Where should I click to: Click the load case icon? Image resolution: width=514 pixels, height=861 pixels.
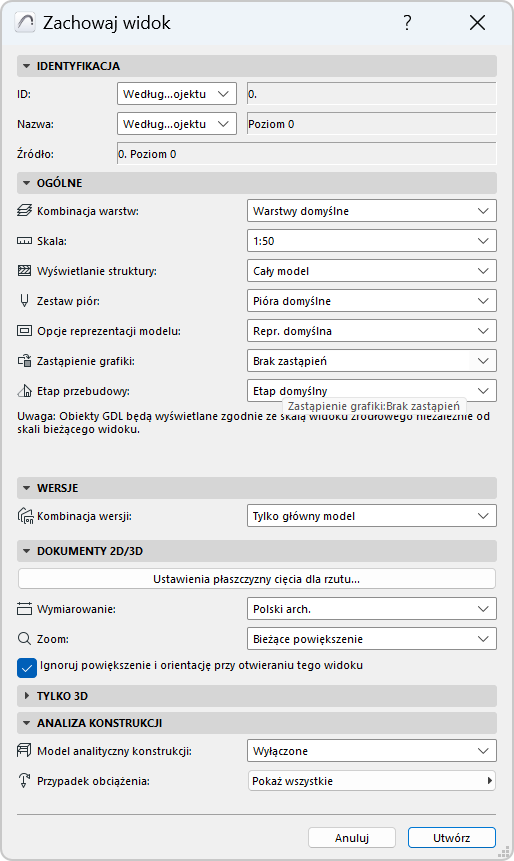(24, 781)
